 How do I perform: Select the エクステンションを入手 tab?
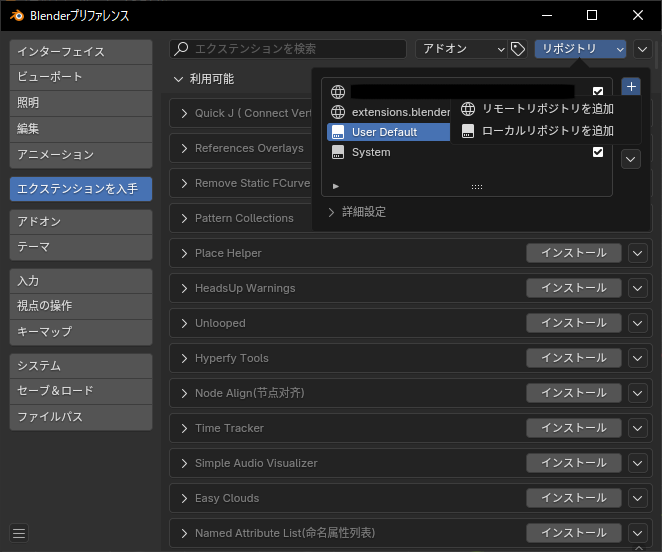pos(81,189)
